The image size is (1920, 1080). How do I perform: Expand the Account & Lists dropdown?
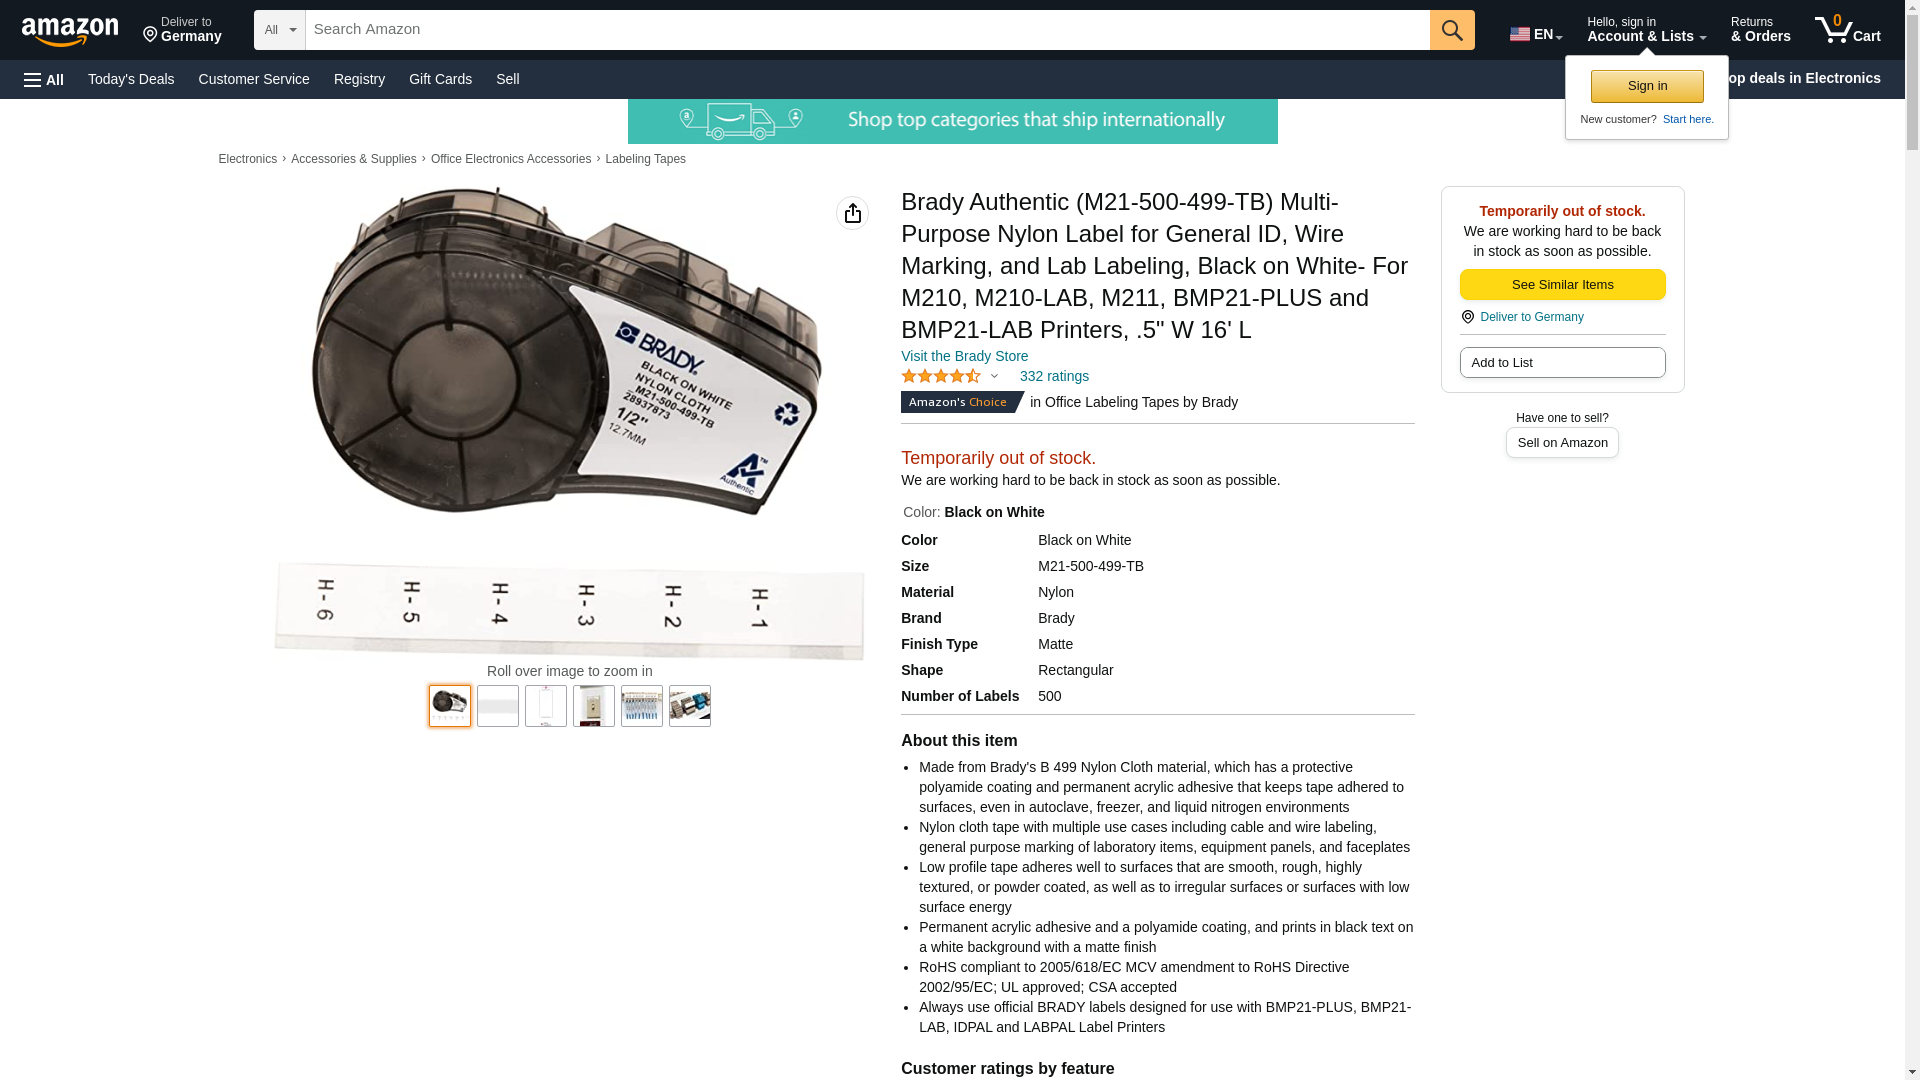point(1646,30)
